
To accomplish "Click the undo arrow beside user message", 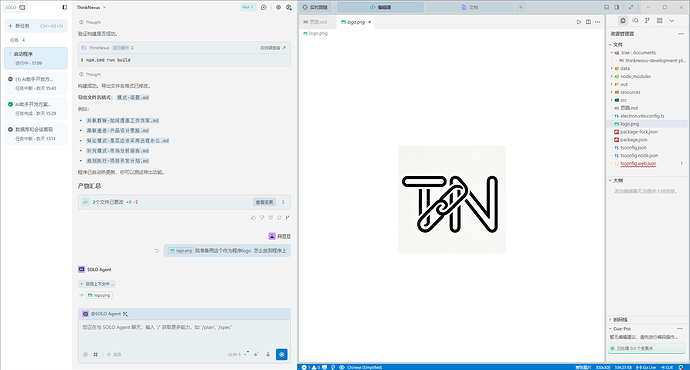I will click(157, 250).
